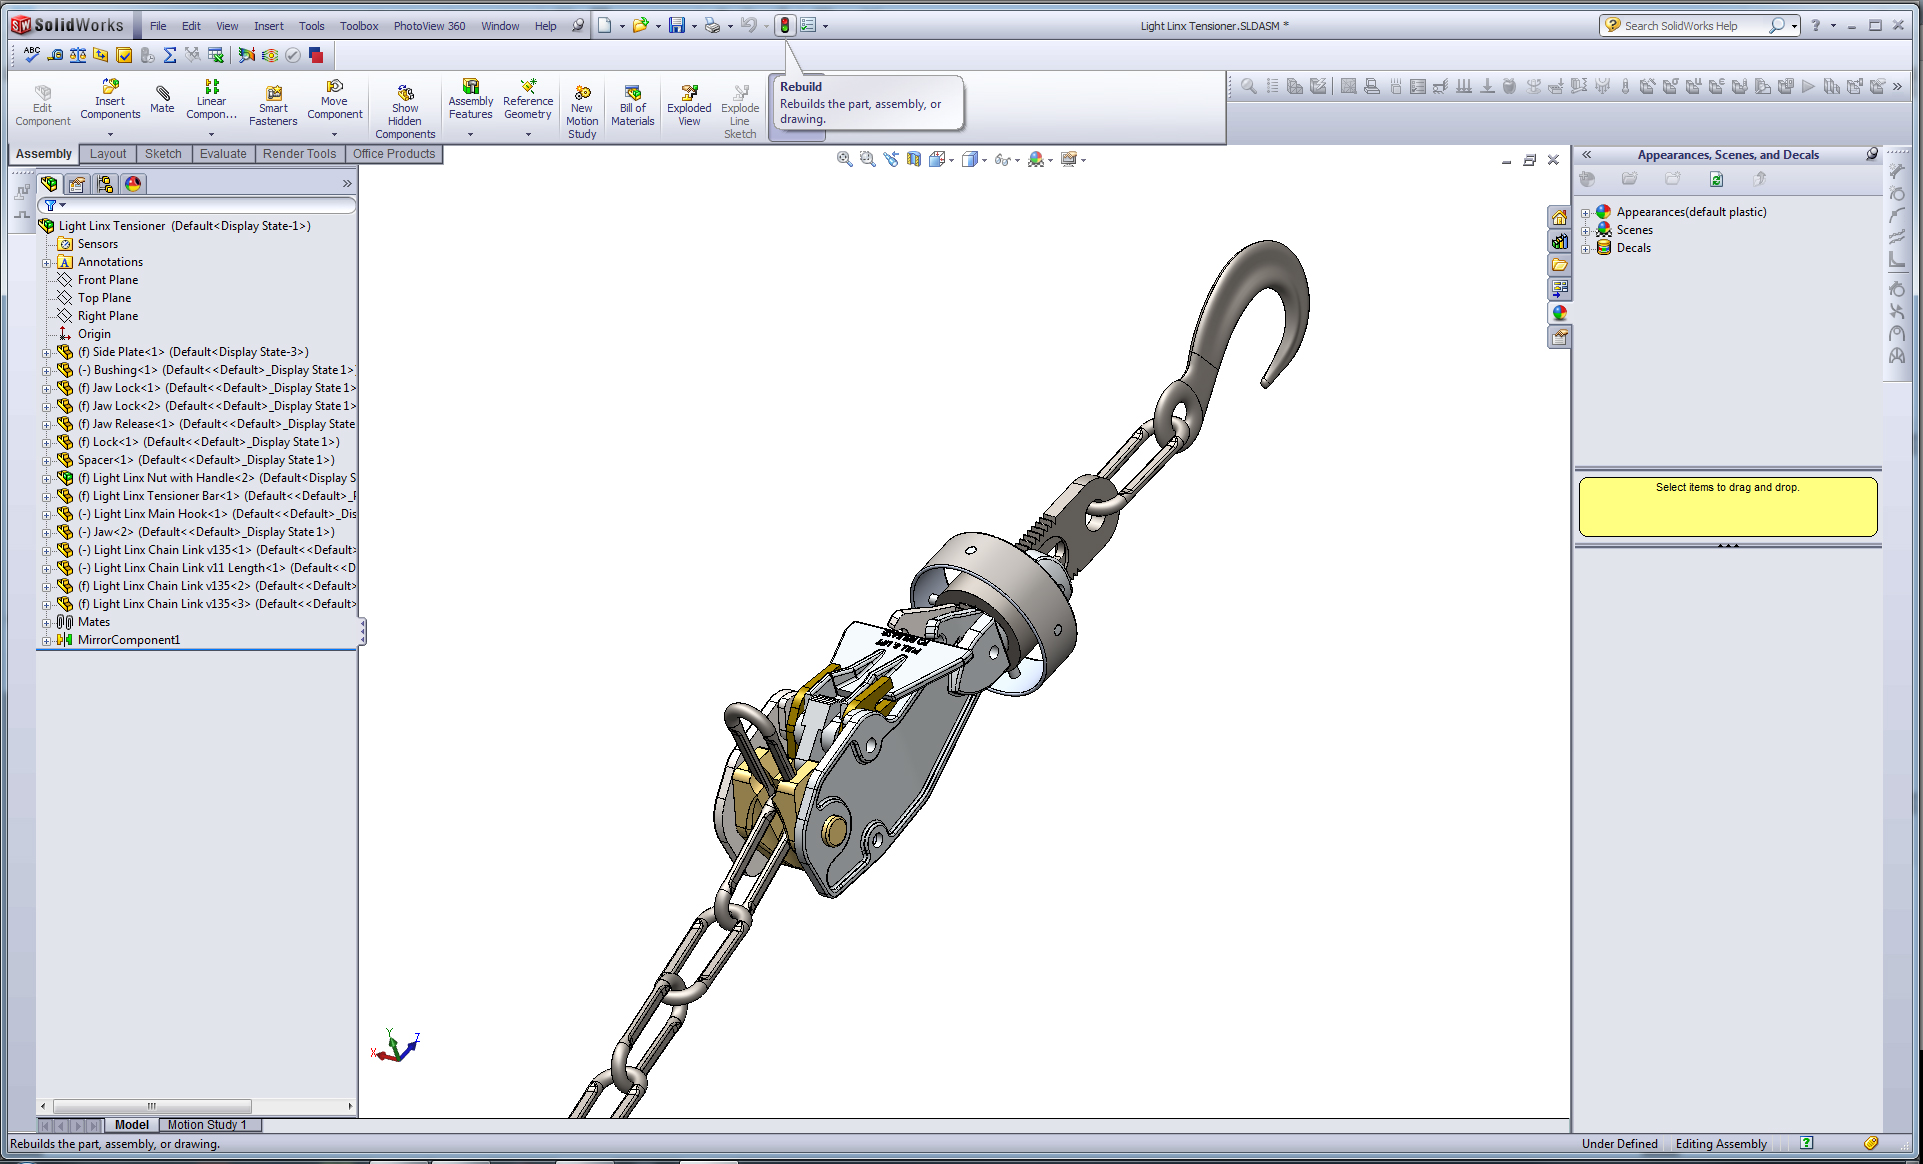Switch to the Evaluate tab
This screenshot has height=1164, width=1923.
[222, 154]
